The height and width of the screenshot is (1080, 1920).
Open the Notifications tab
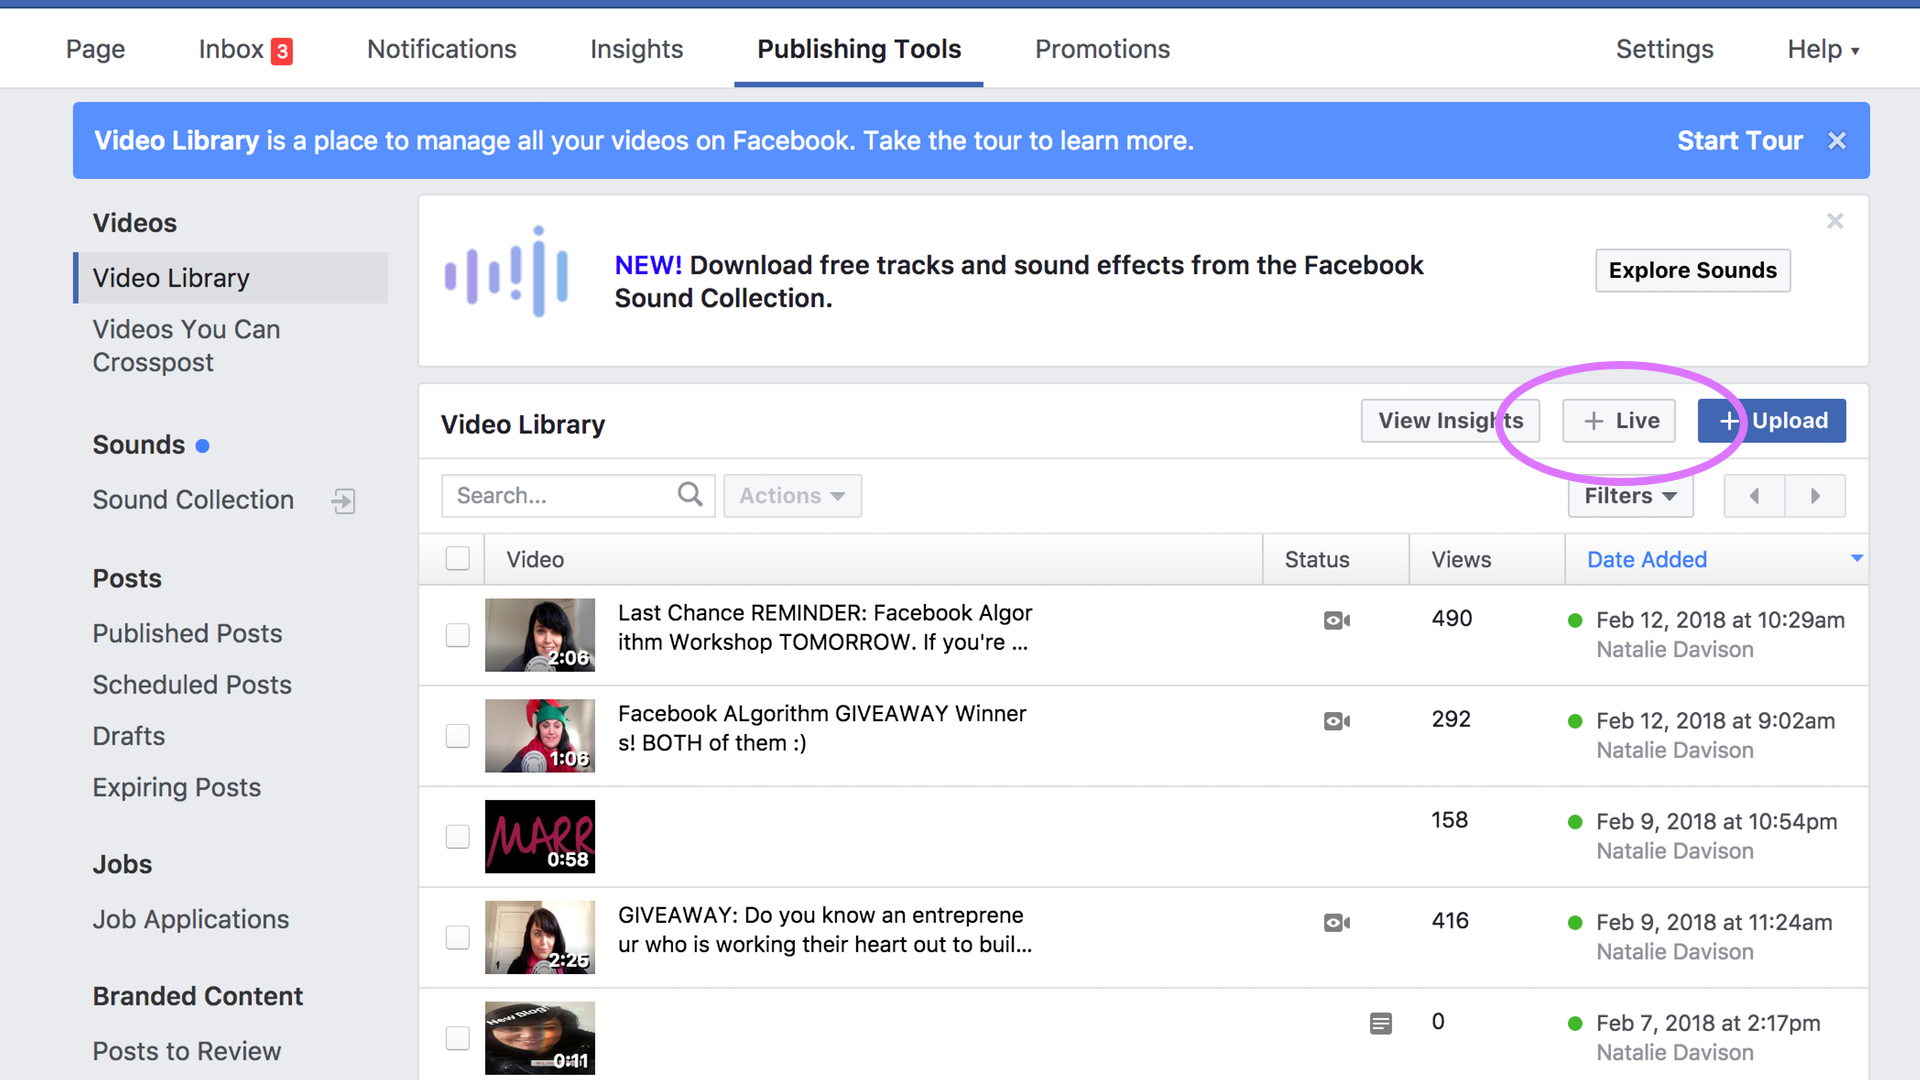tap(441, 49)
